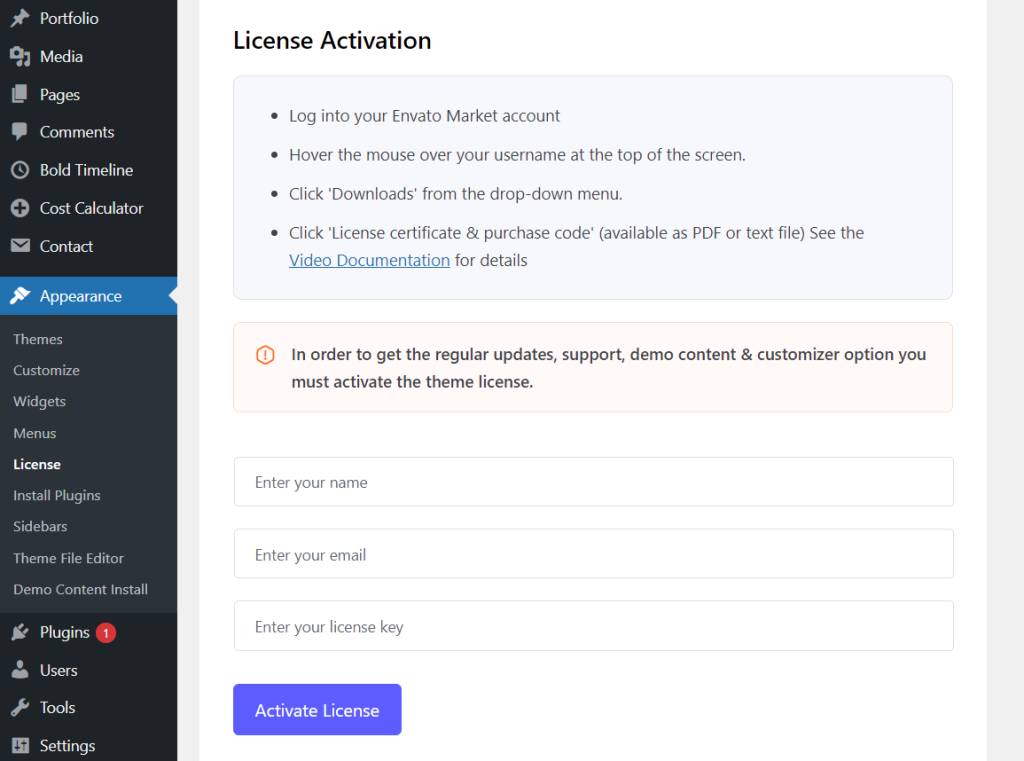Select Themes under Appearance
1024x761 pixels.
(x=37, y=339)
